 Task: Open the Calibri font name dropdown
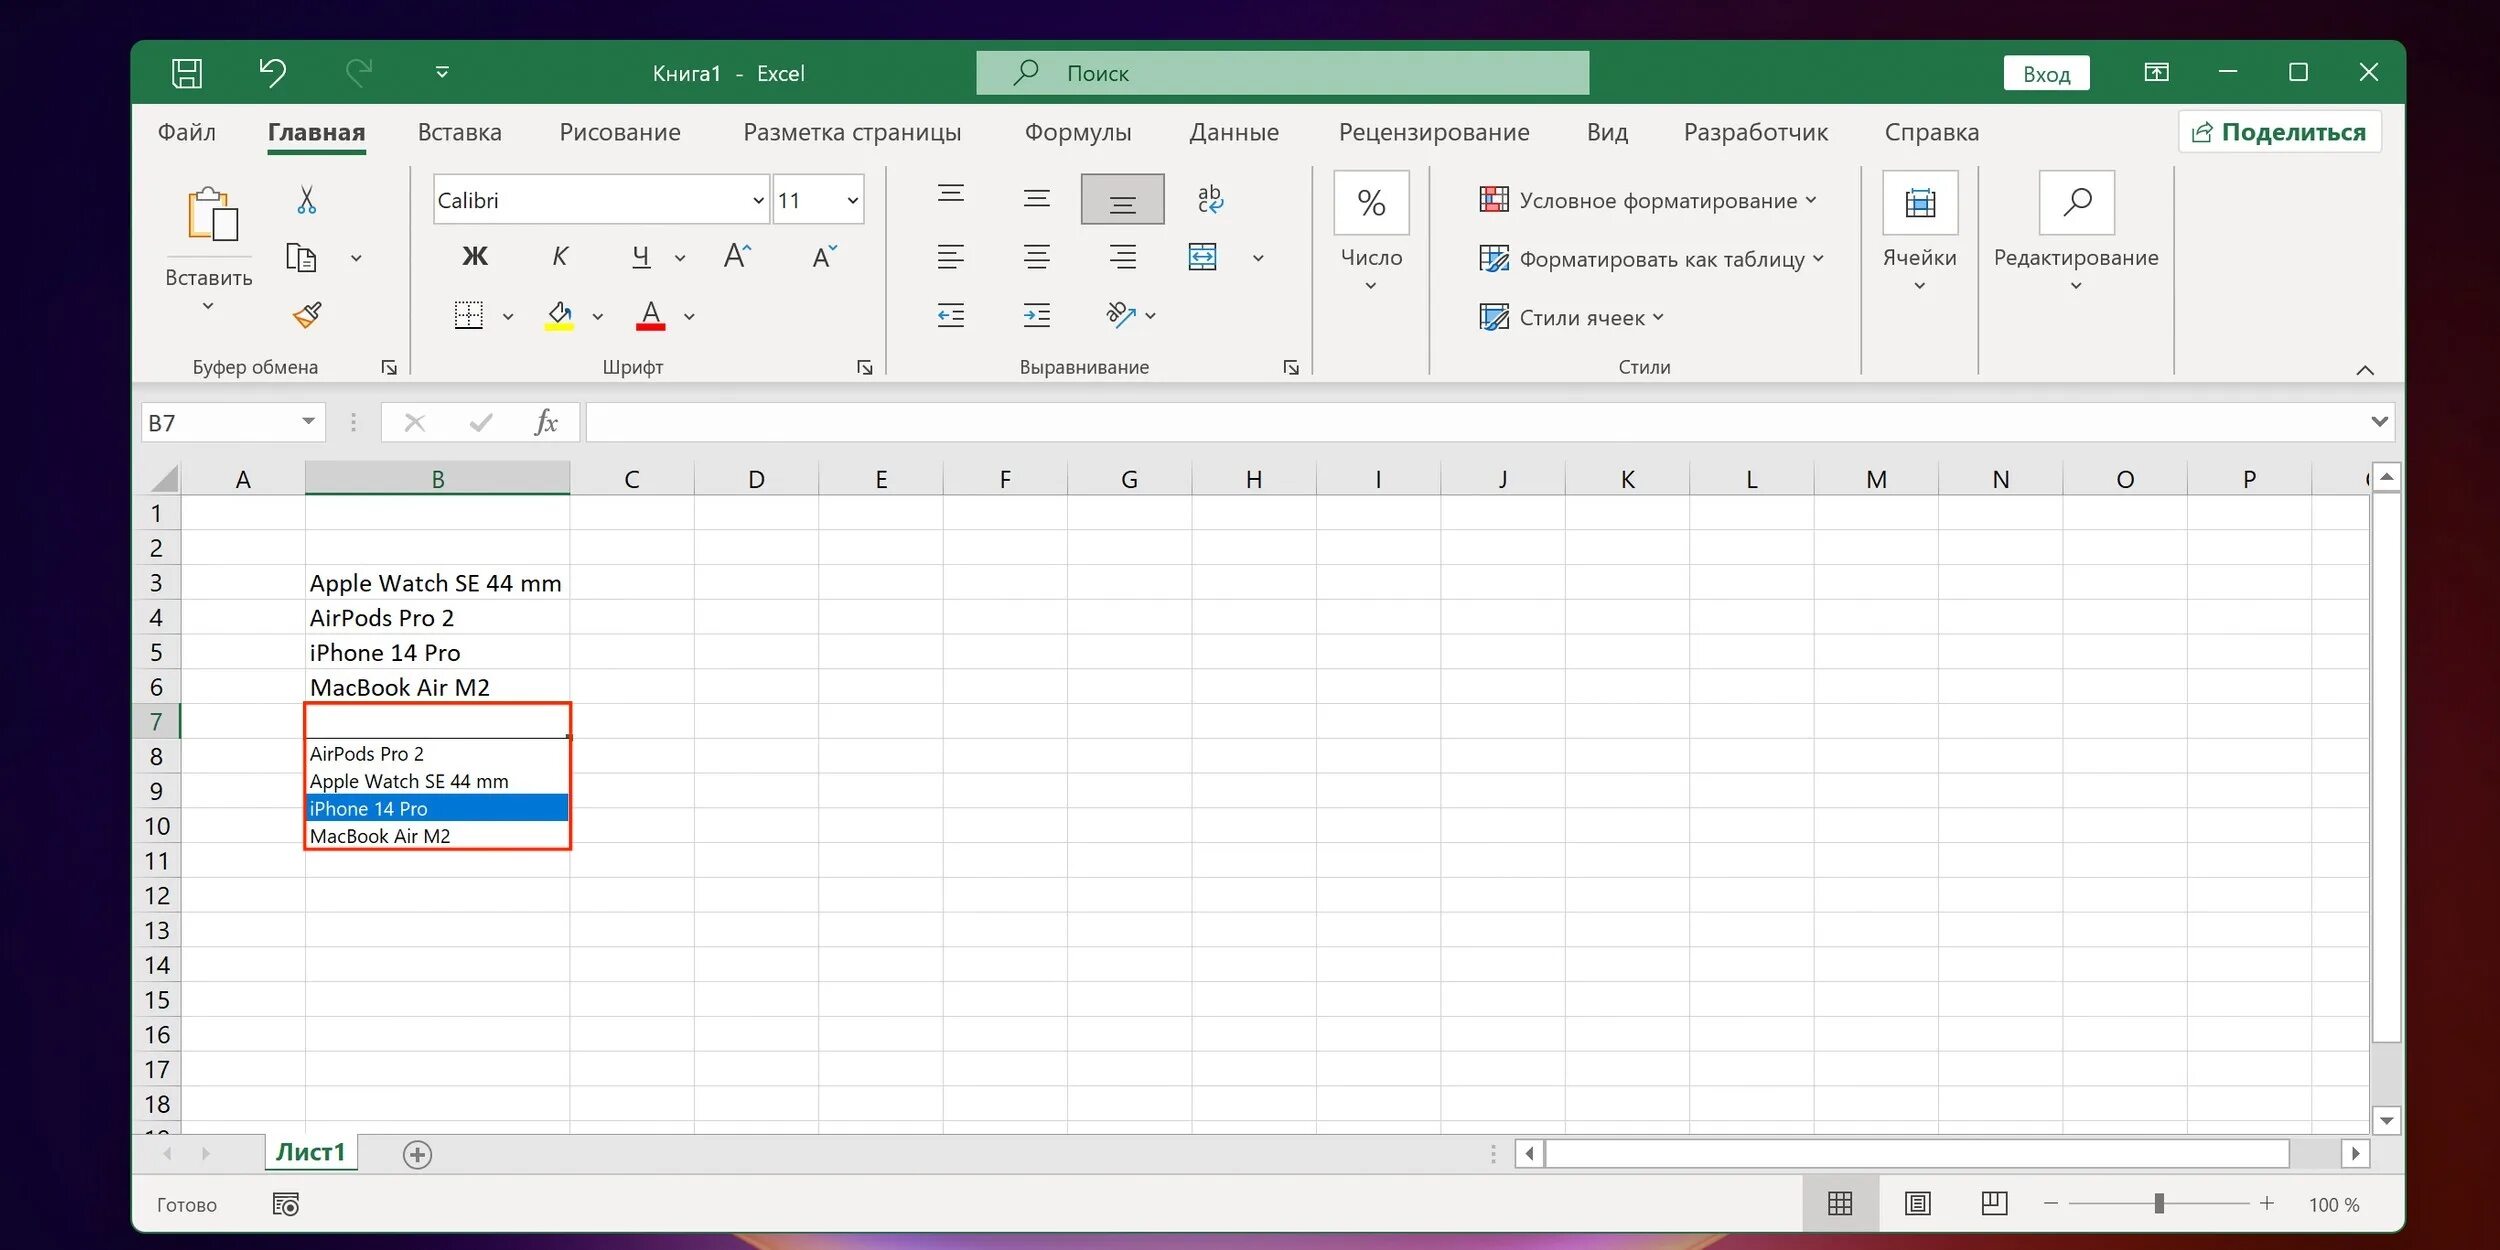758,201
